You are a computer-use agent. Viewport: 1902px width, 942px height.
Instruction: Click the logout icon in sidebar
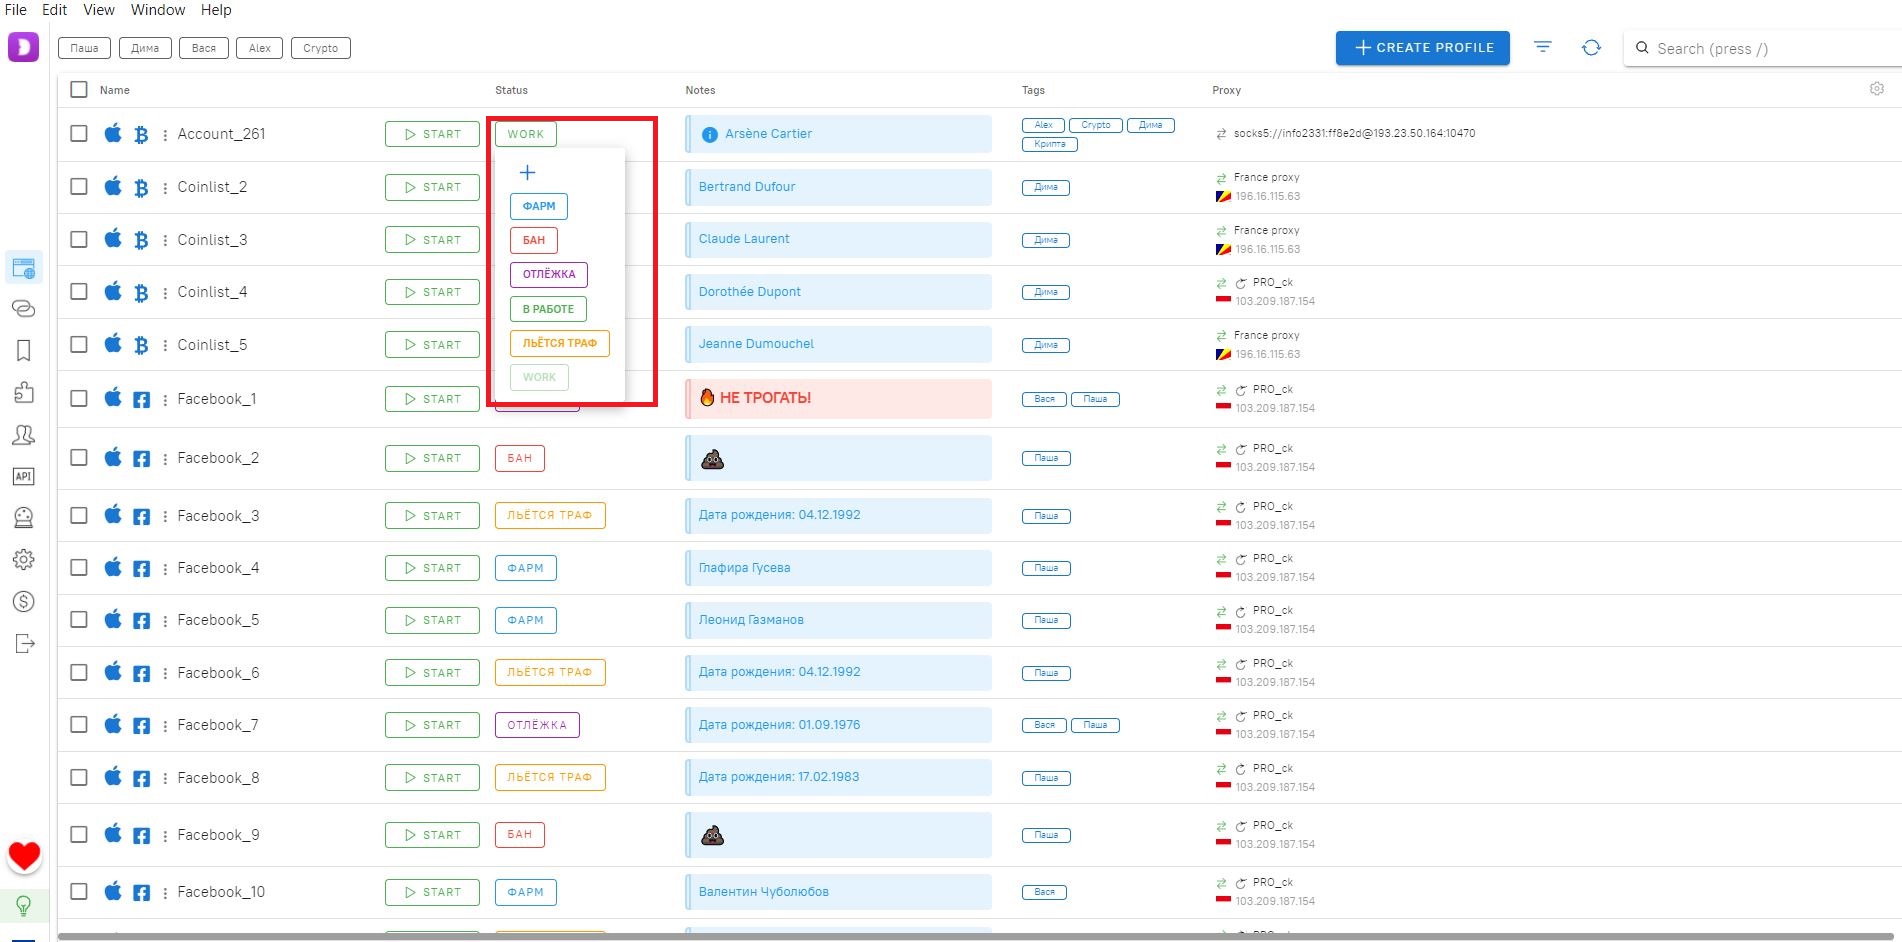coord(24,643)
